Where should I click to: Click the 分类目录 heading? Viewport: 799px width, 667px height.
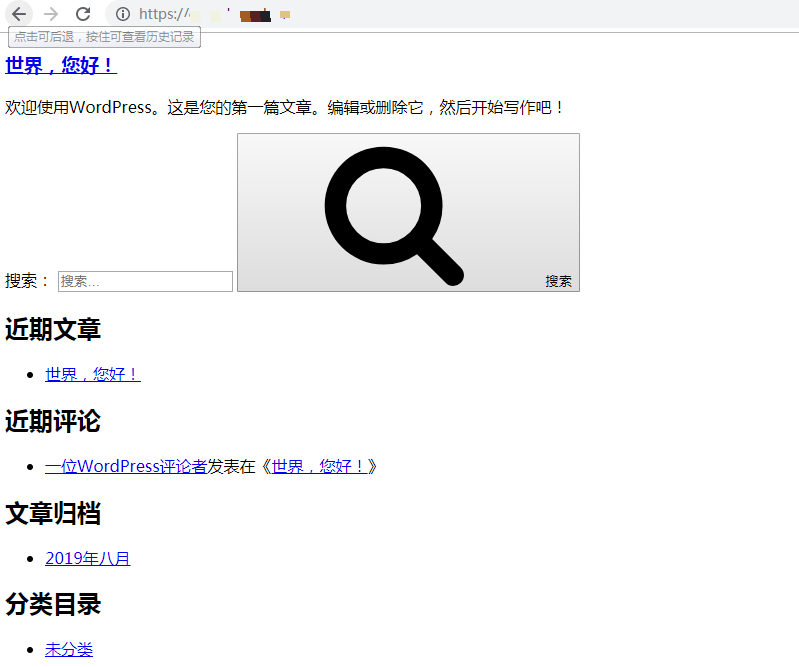coord(53,604)
